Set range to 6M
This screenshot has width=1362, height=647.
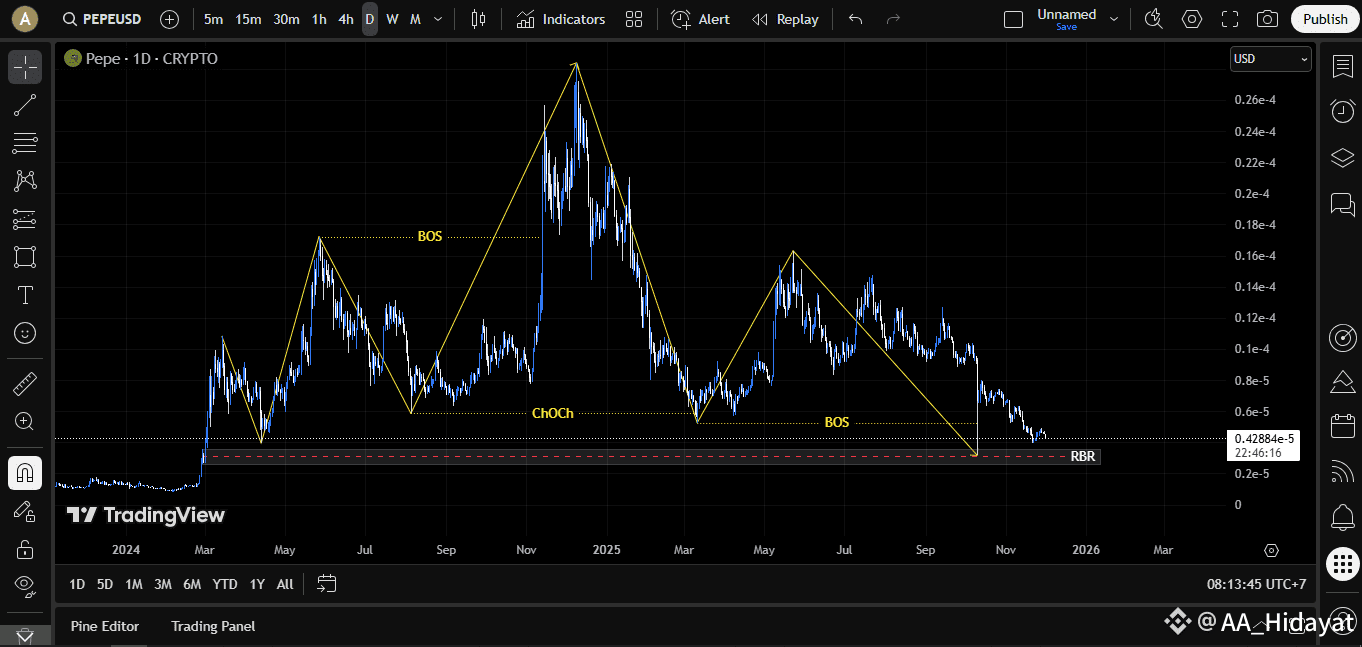click(192, 584)
